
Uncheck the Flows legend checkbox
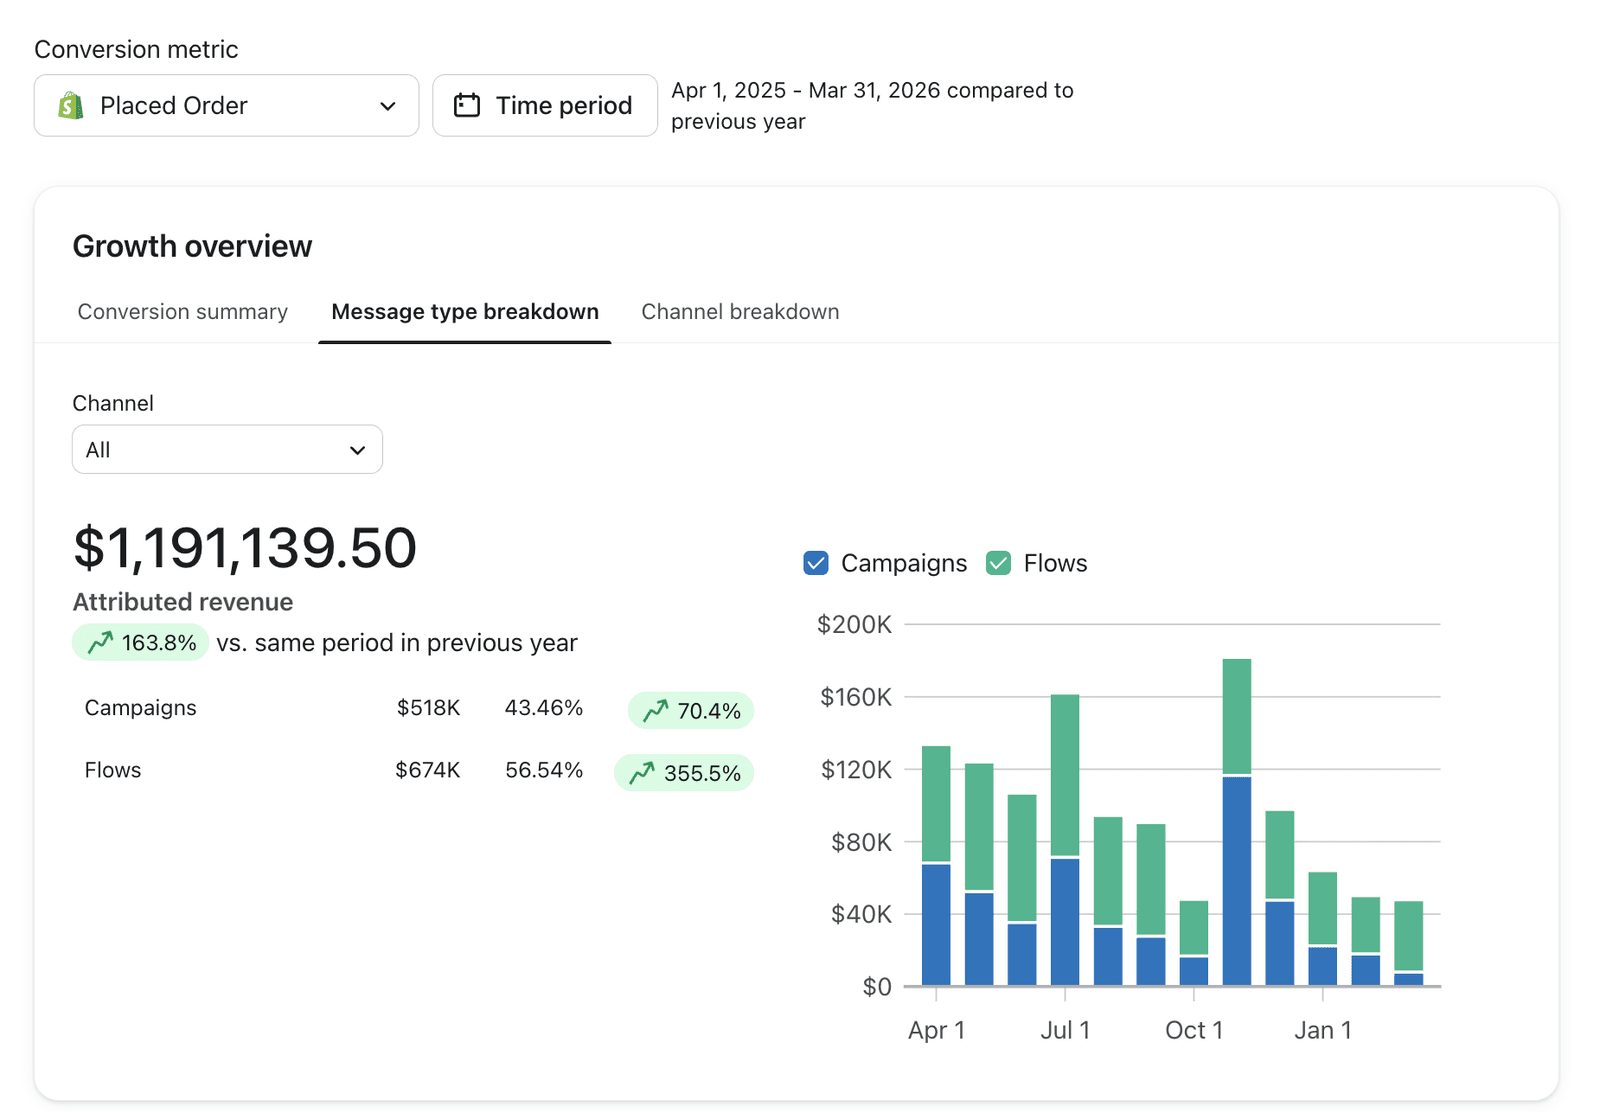[x=998, y=563]
